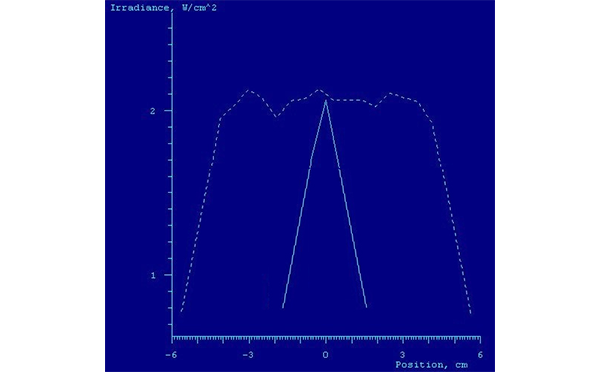Click the Position, cm axis label
This screenshot has width=600, height=372.
(431, 365)
